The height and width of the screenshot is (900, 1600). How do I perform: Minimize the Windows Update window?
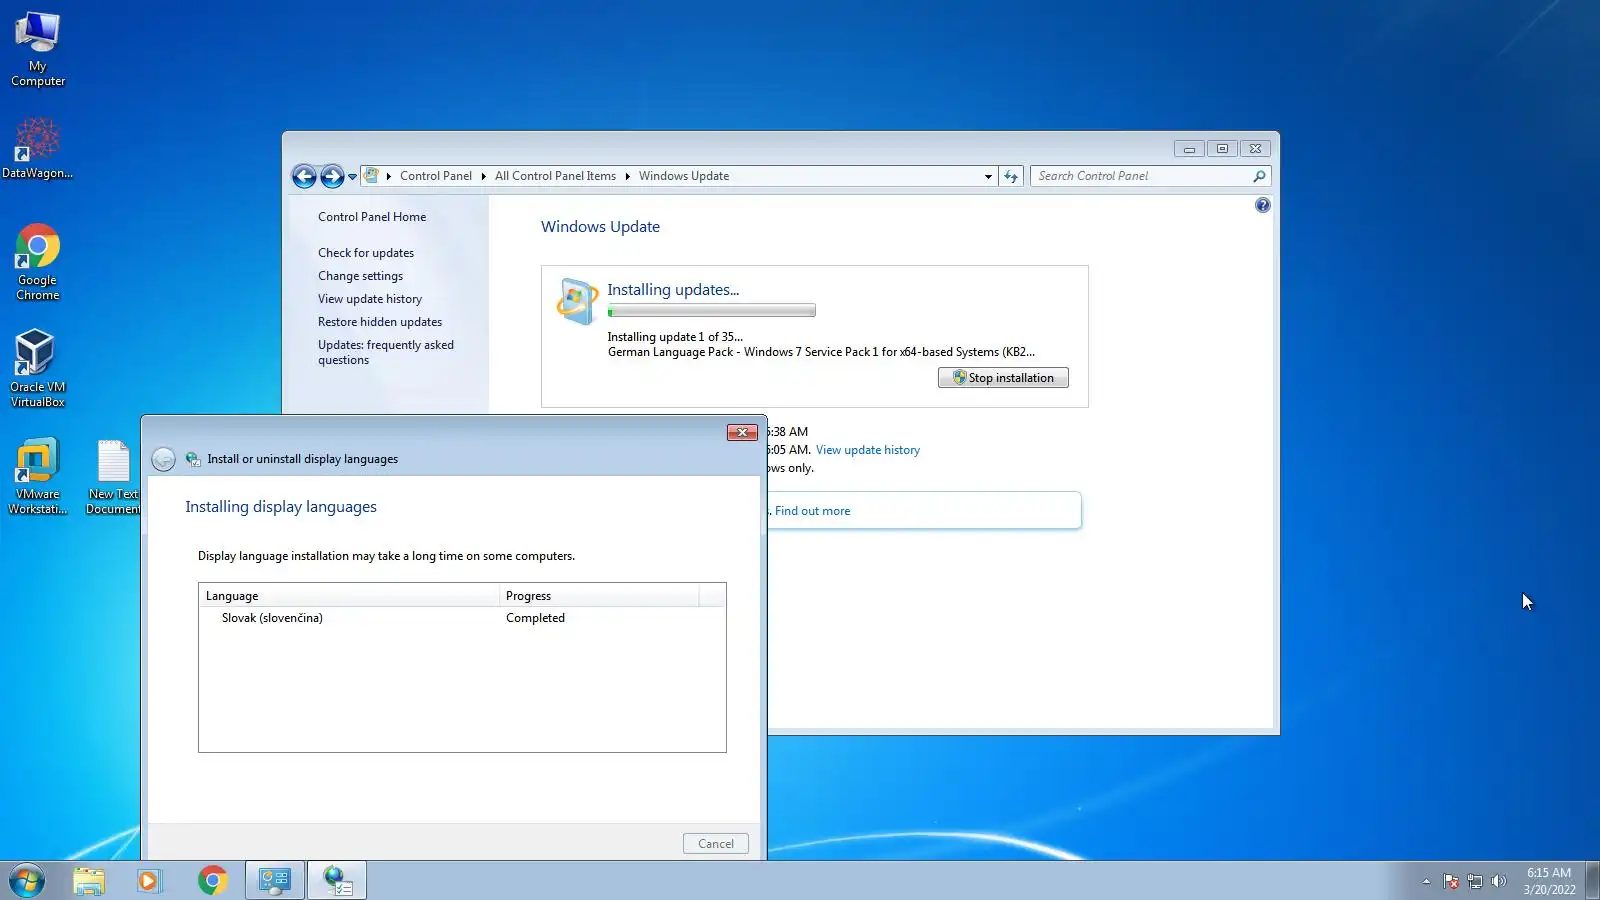[1189, 149]
